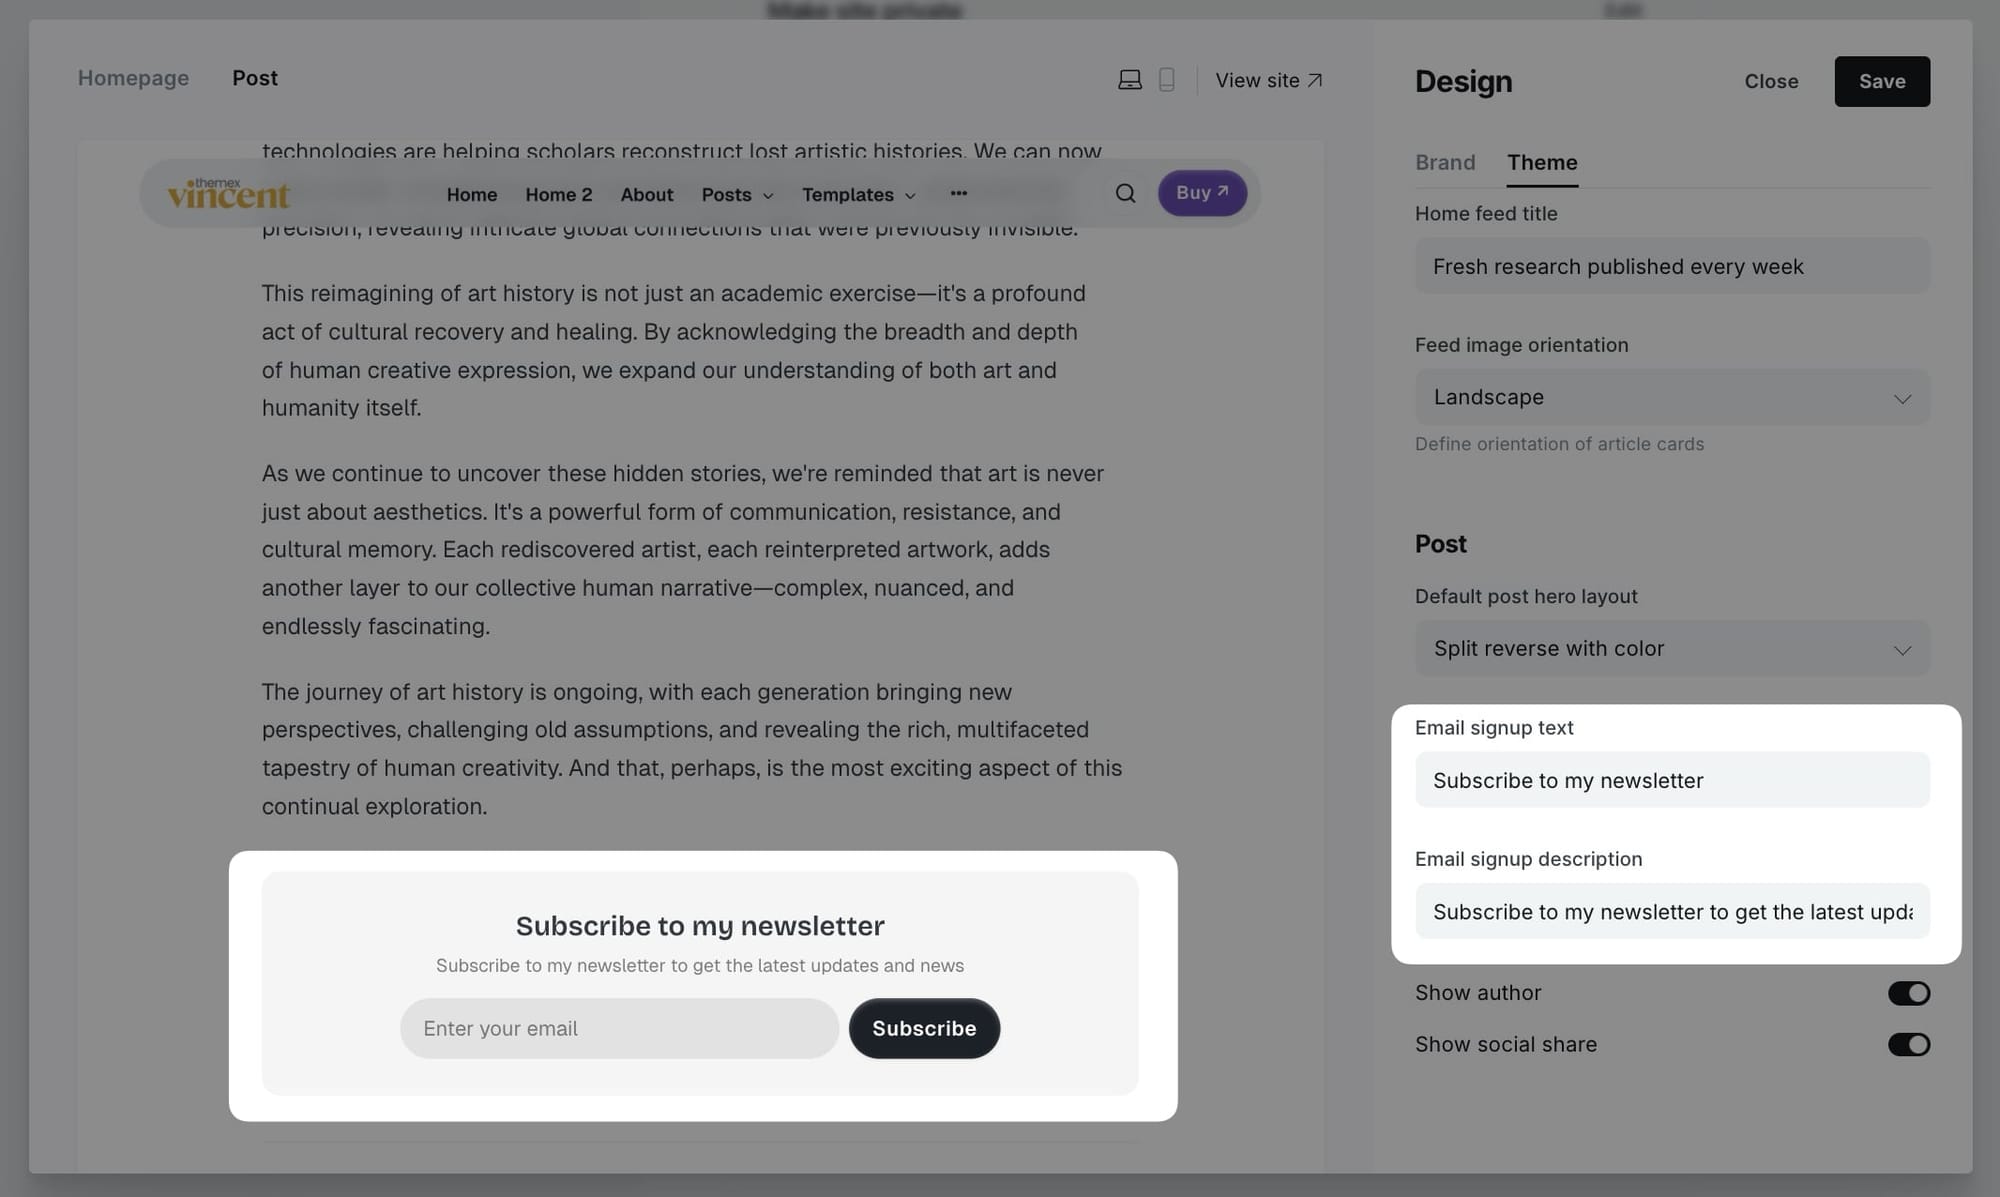This screenshot has height=1197, width=2000.
Task: Switch to mobile preview mode
Action: 1166,79
